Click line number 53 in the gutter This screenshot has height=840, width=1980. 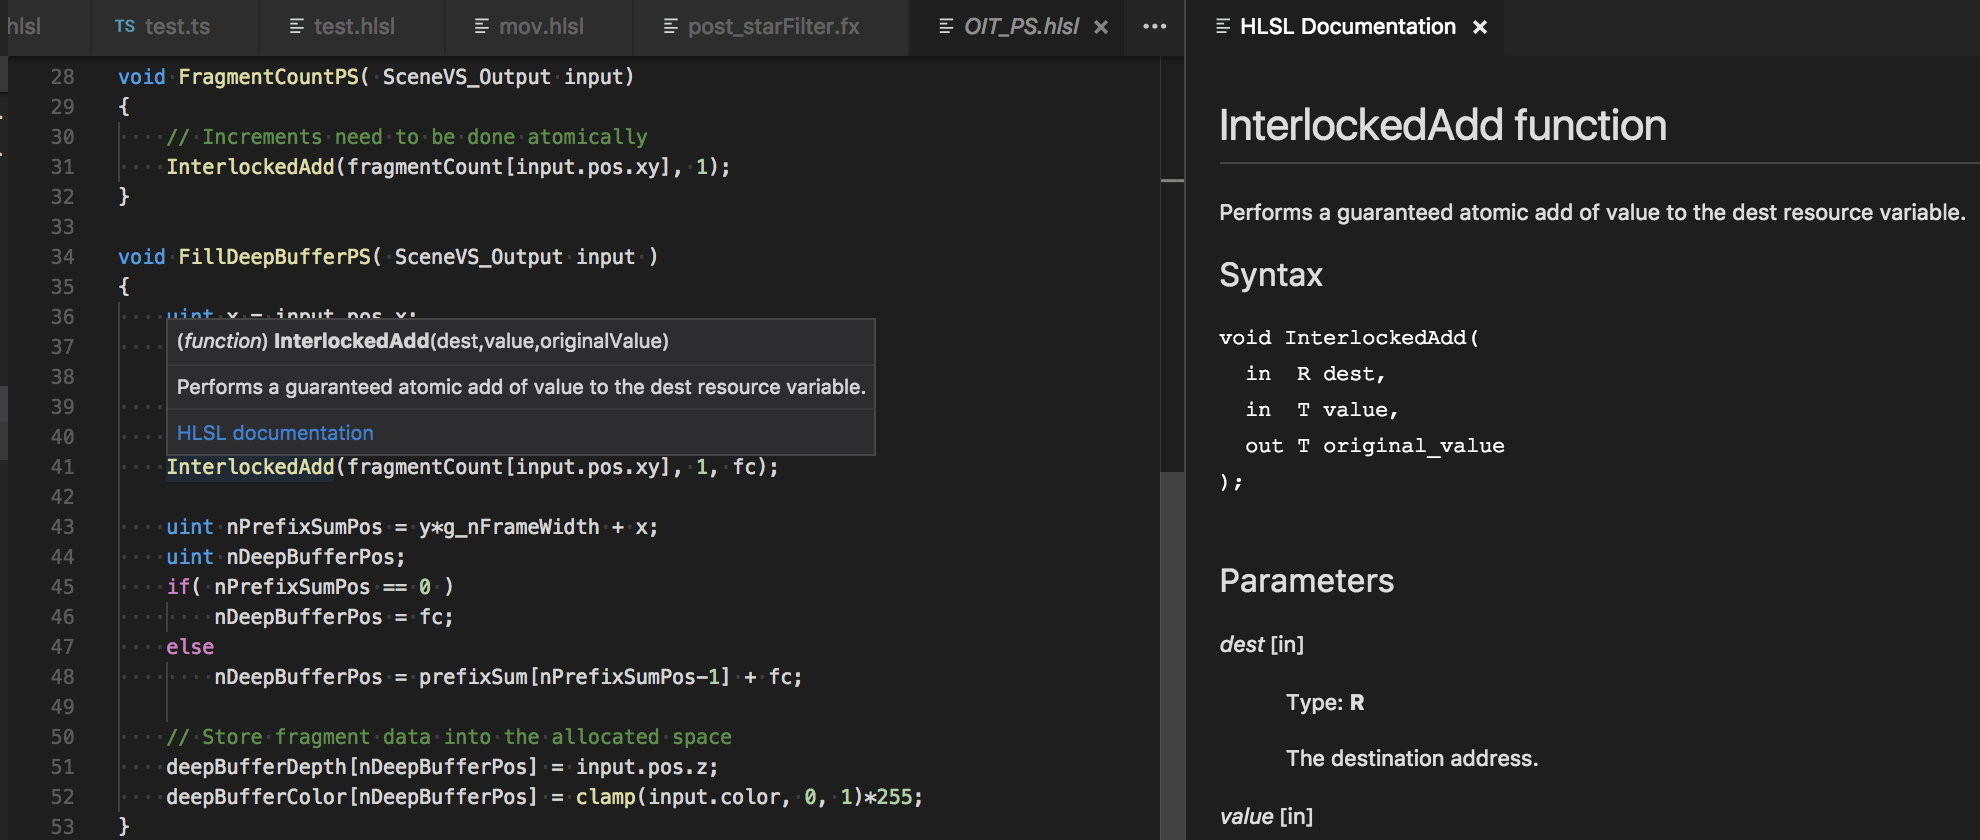(x=62, y=827)
